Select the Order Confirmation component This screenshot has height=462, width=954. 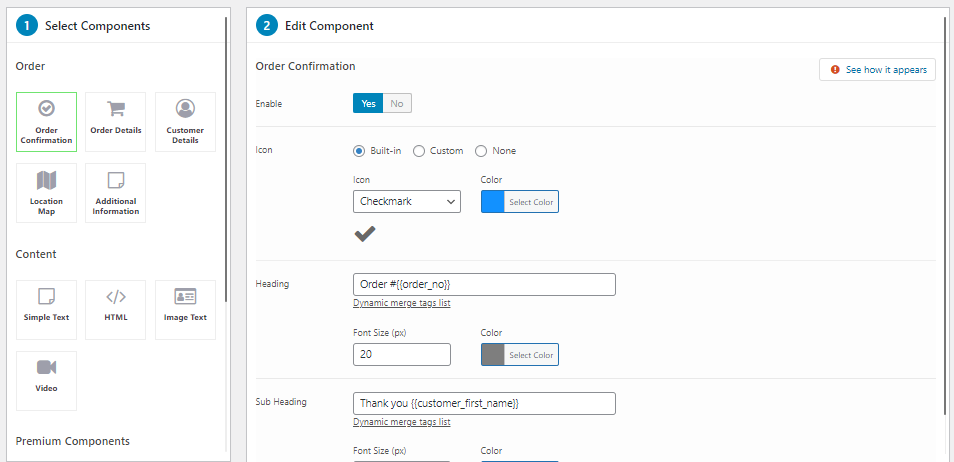[46, 122]
